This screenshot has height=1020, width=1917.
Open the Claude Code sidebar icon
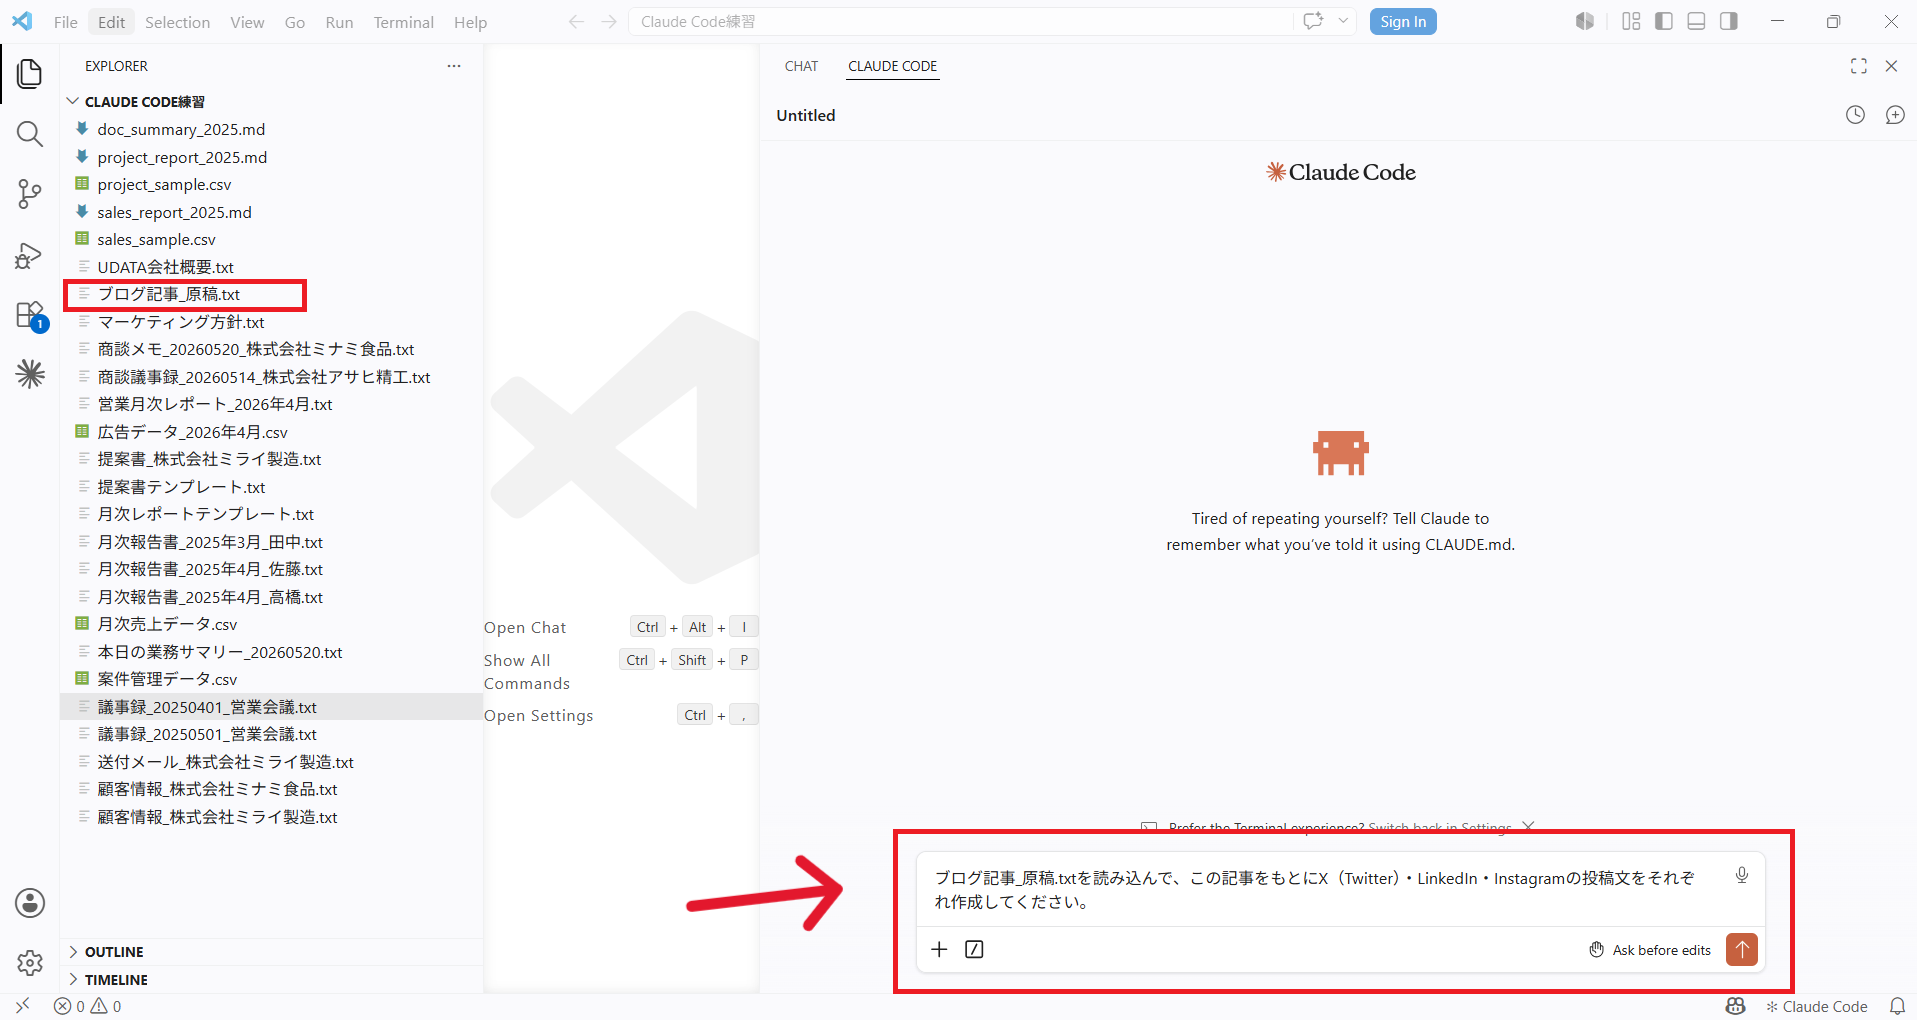(x=30, y=374)
